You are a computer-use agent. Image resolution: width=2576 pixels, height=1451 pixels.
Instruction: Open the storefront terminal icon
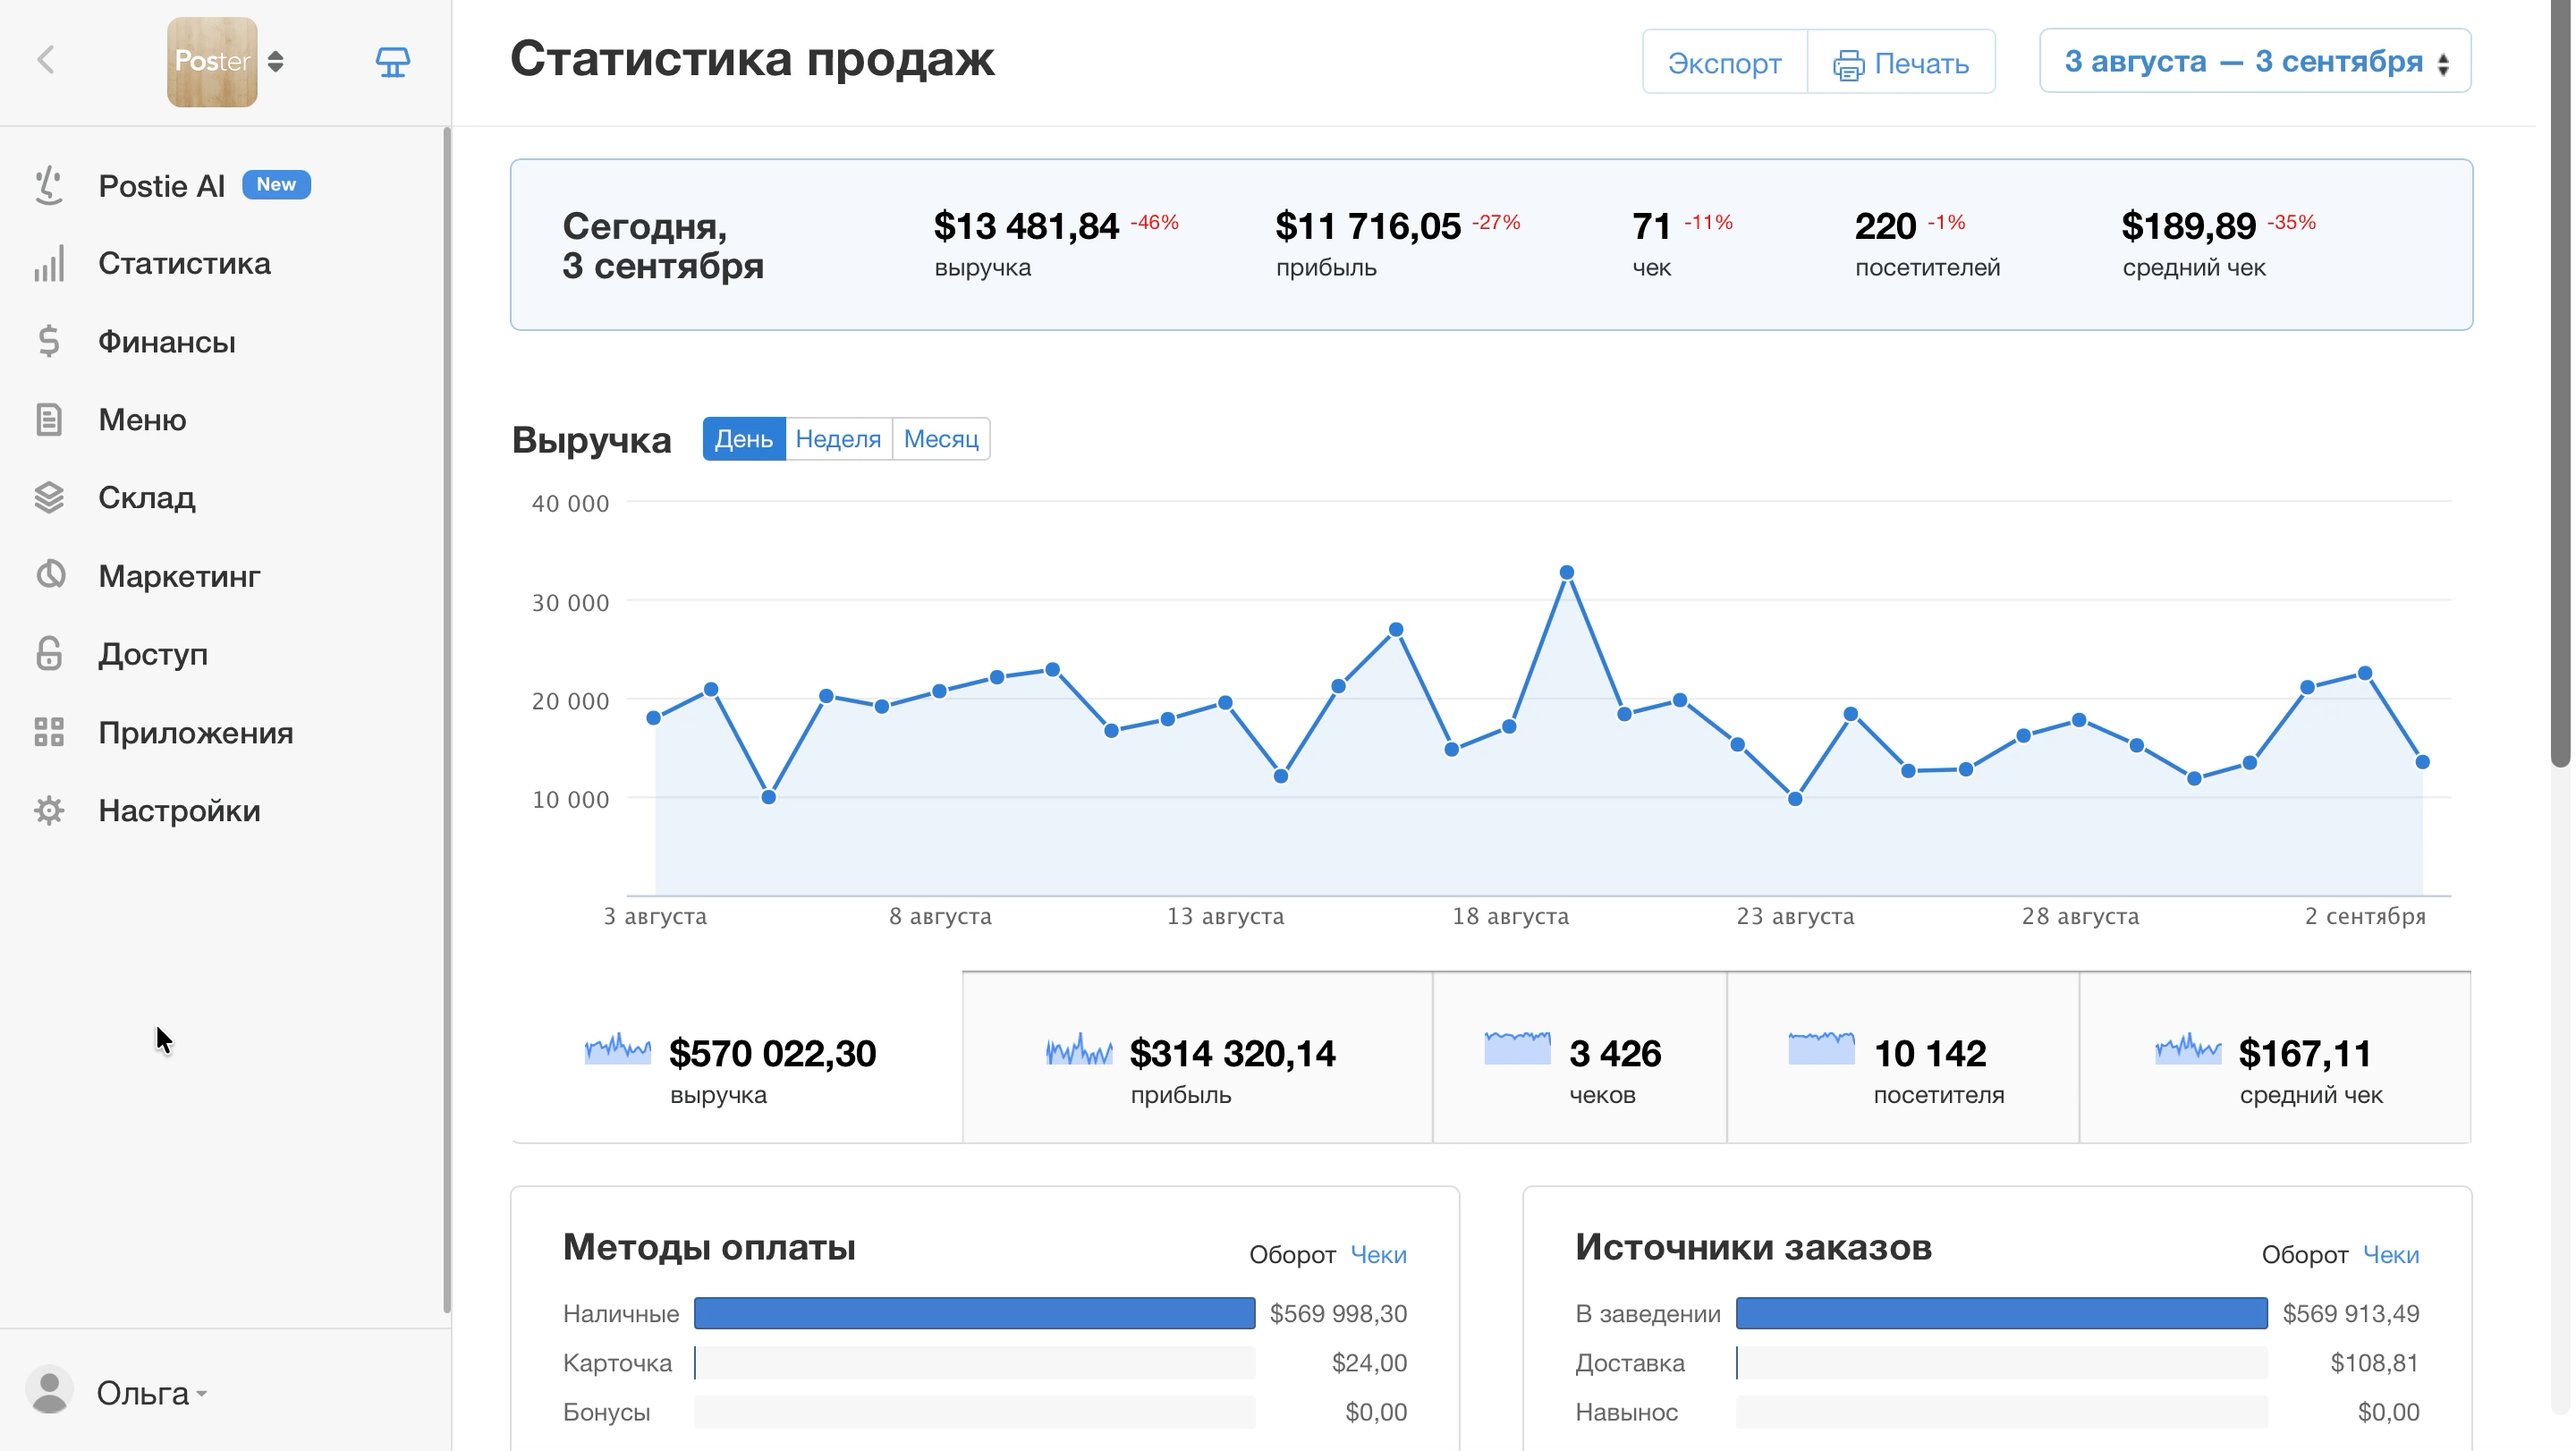(x=392, y=62)
